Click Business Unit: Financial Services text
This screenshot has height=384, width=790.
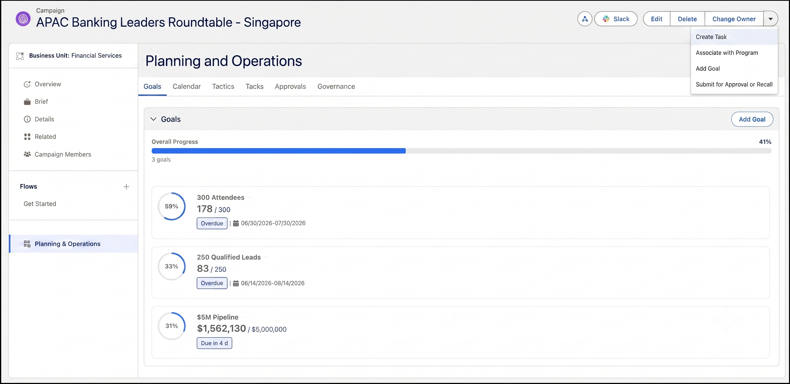75,56
